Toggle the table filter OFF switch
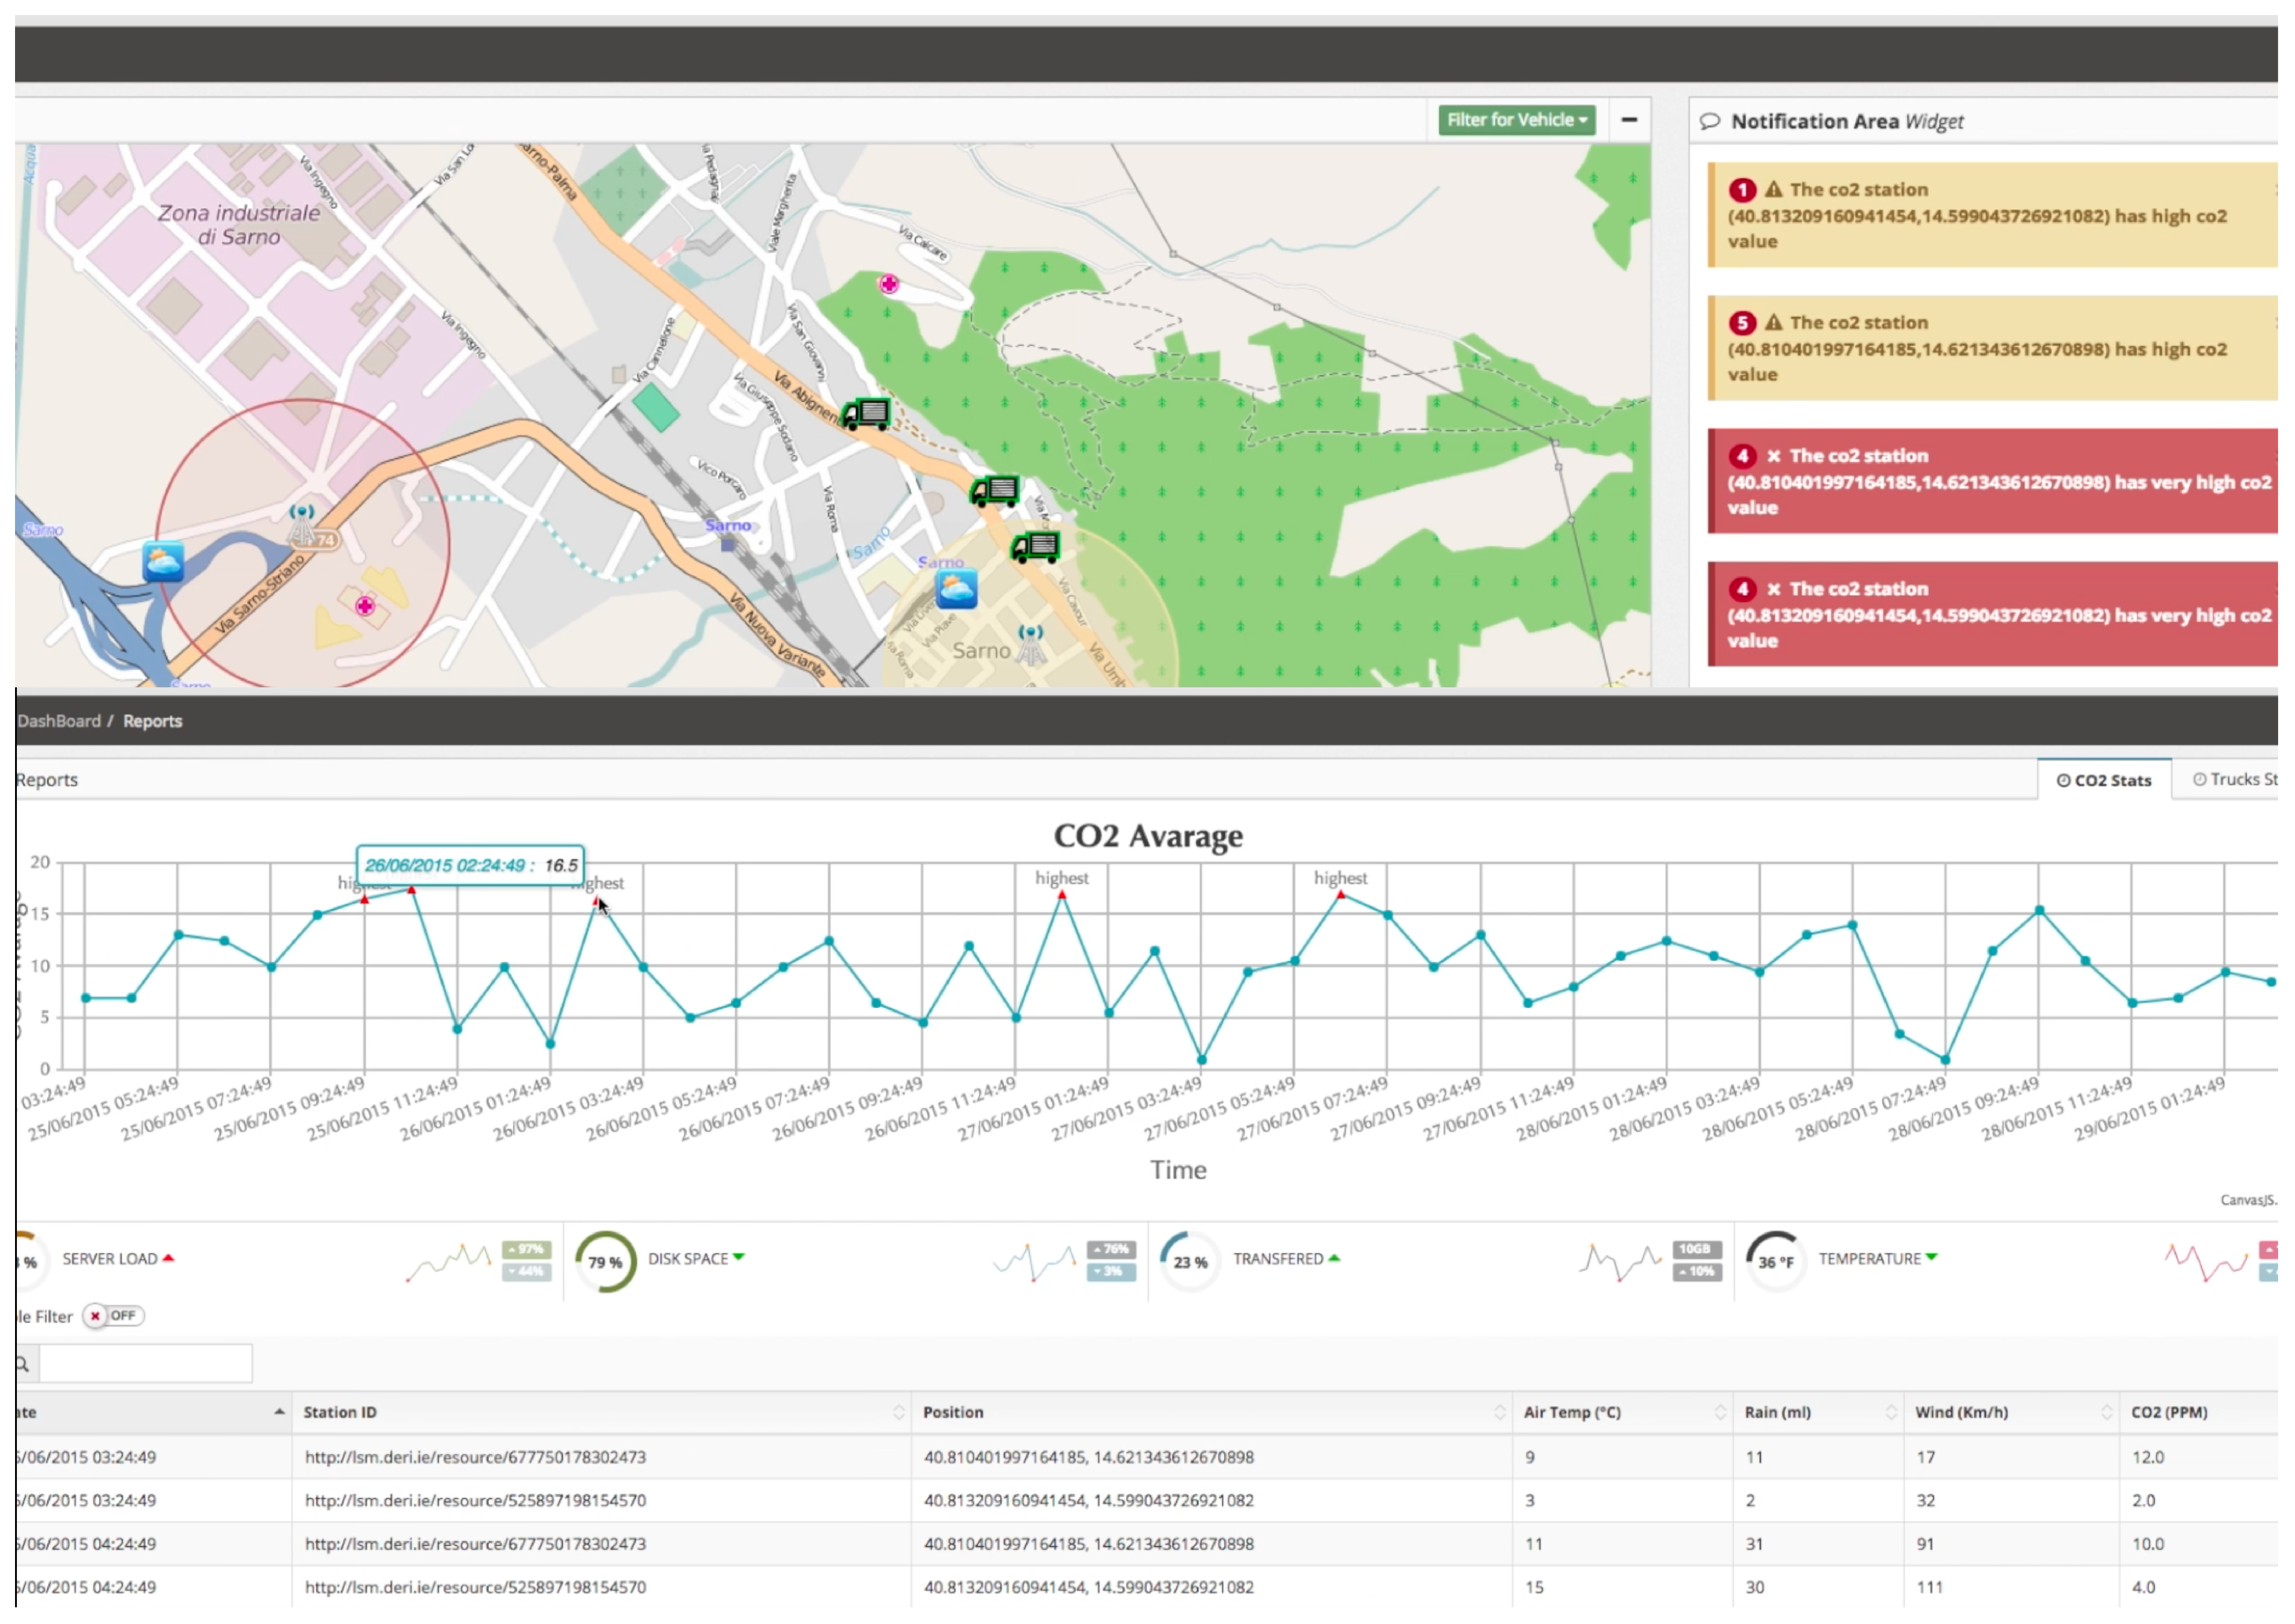 click(114, 1316)
